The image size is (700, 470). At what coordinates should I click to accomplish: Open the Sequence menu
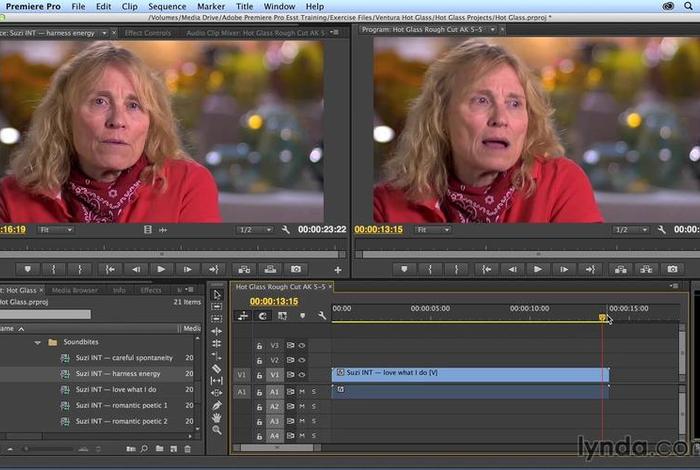[x=167, y=6]
